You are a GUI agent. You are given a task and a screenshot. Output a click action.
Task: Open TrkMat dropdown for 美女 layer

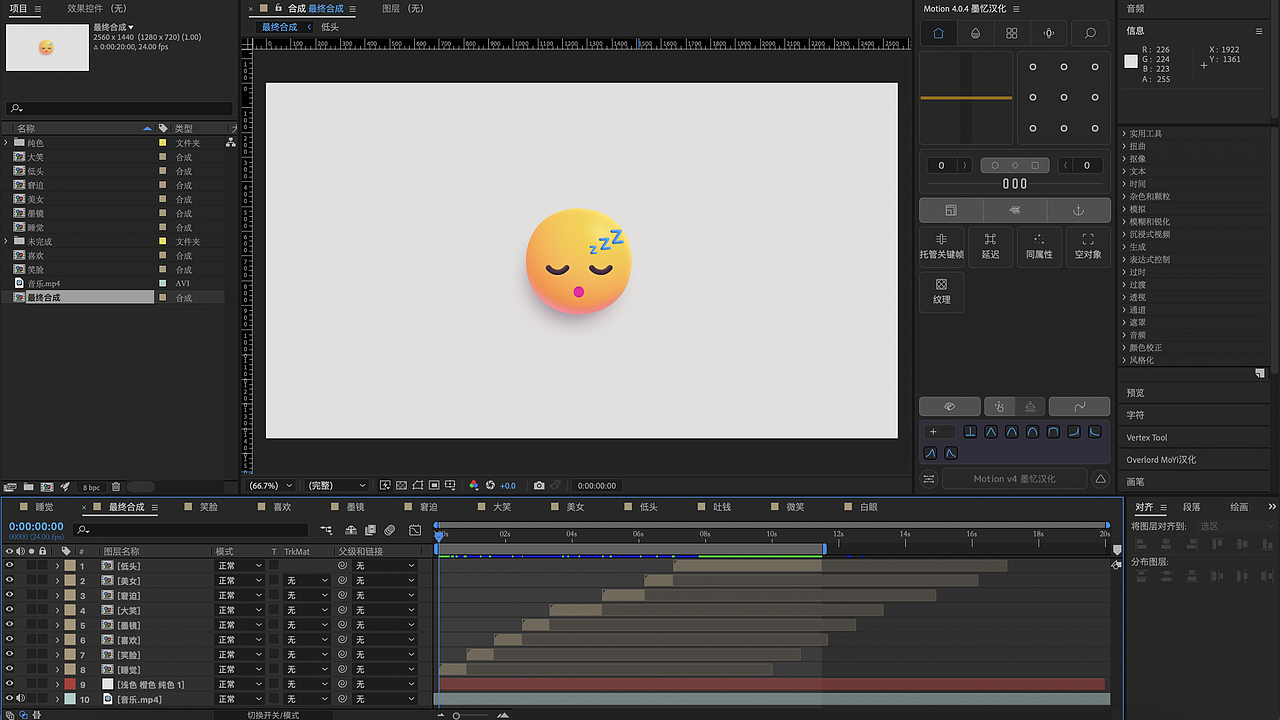(307, 581)
